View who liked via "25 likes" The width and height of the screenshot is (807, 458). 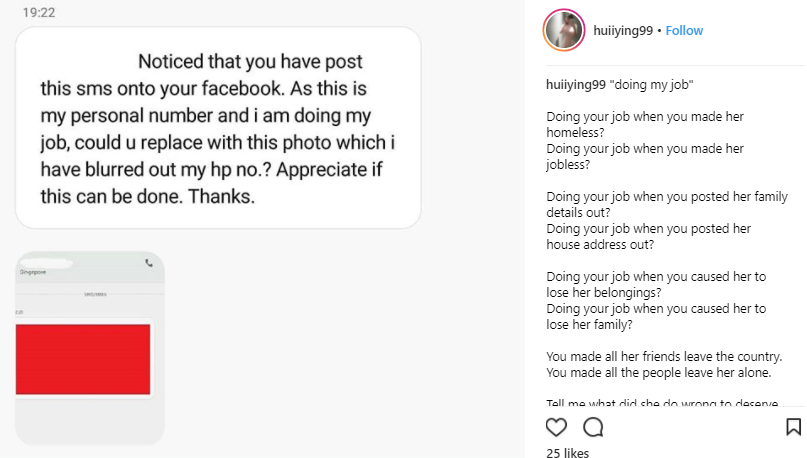coord(568,453)
